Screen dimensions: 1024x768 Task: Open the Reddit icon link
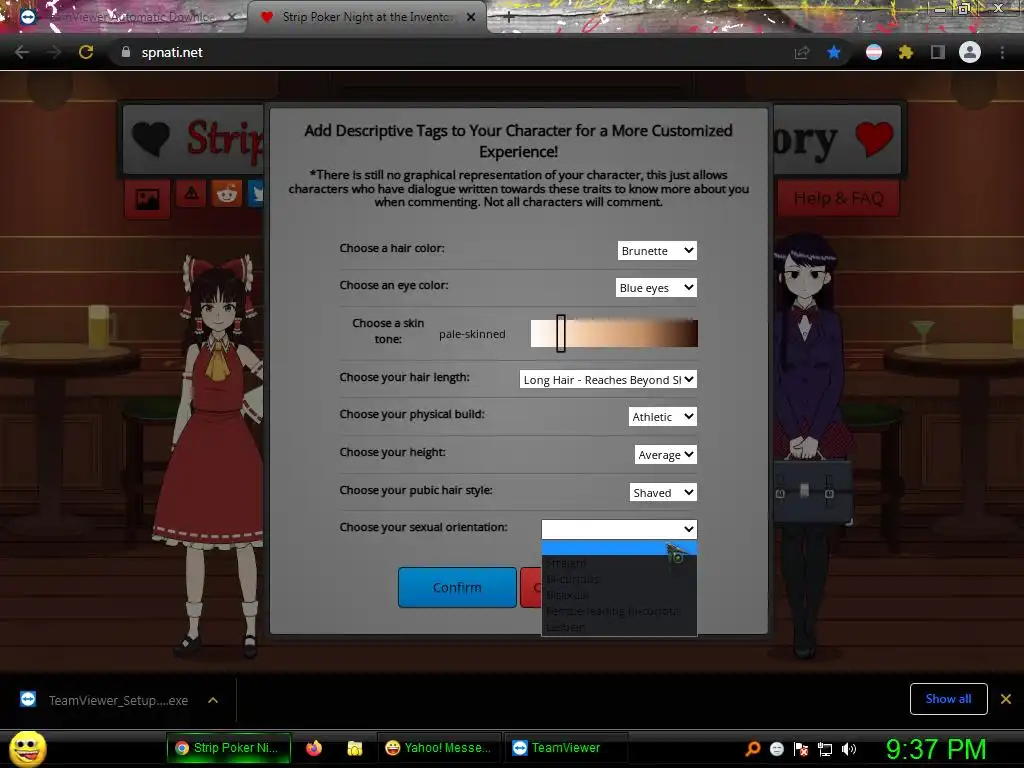(x=227, y=193)
